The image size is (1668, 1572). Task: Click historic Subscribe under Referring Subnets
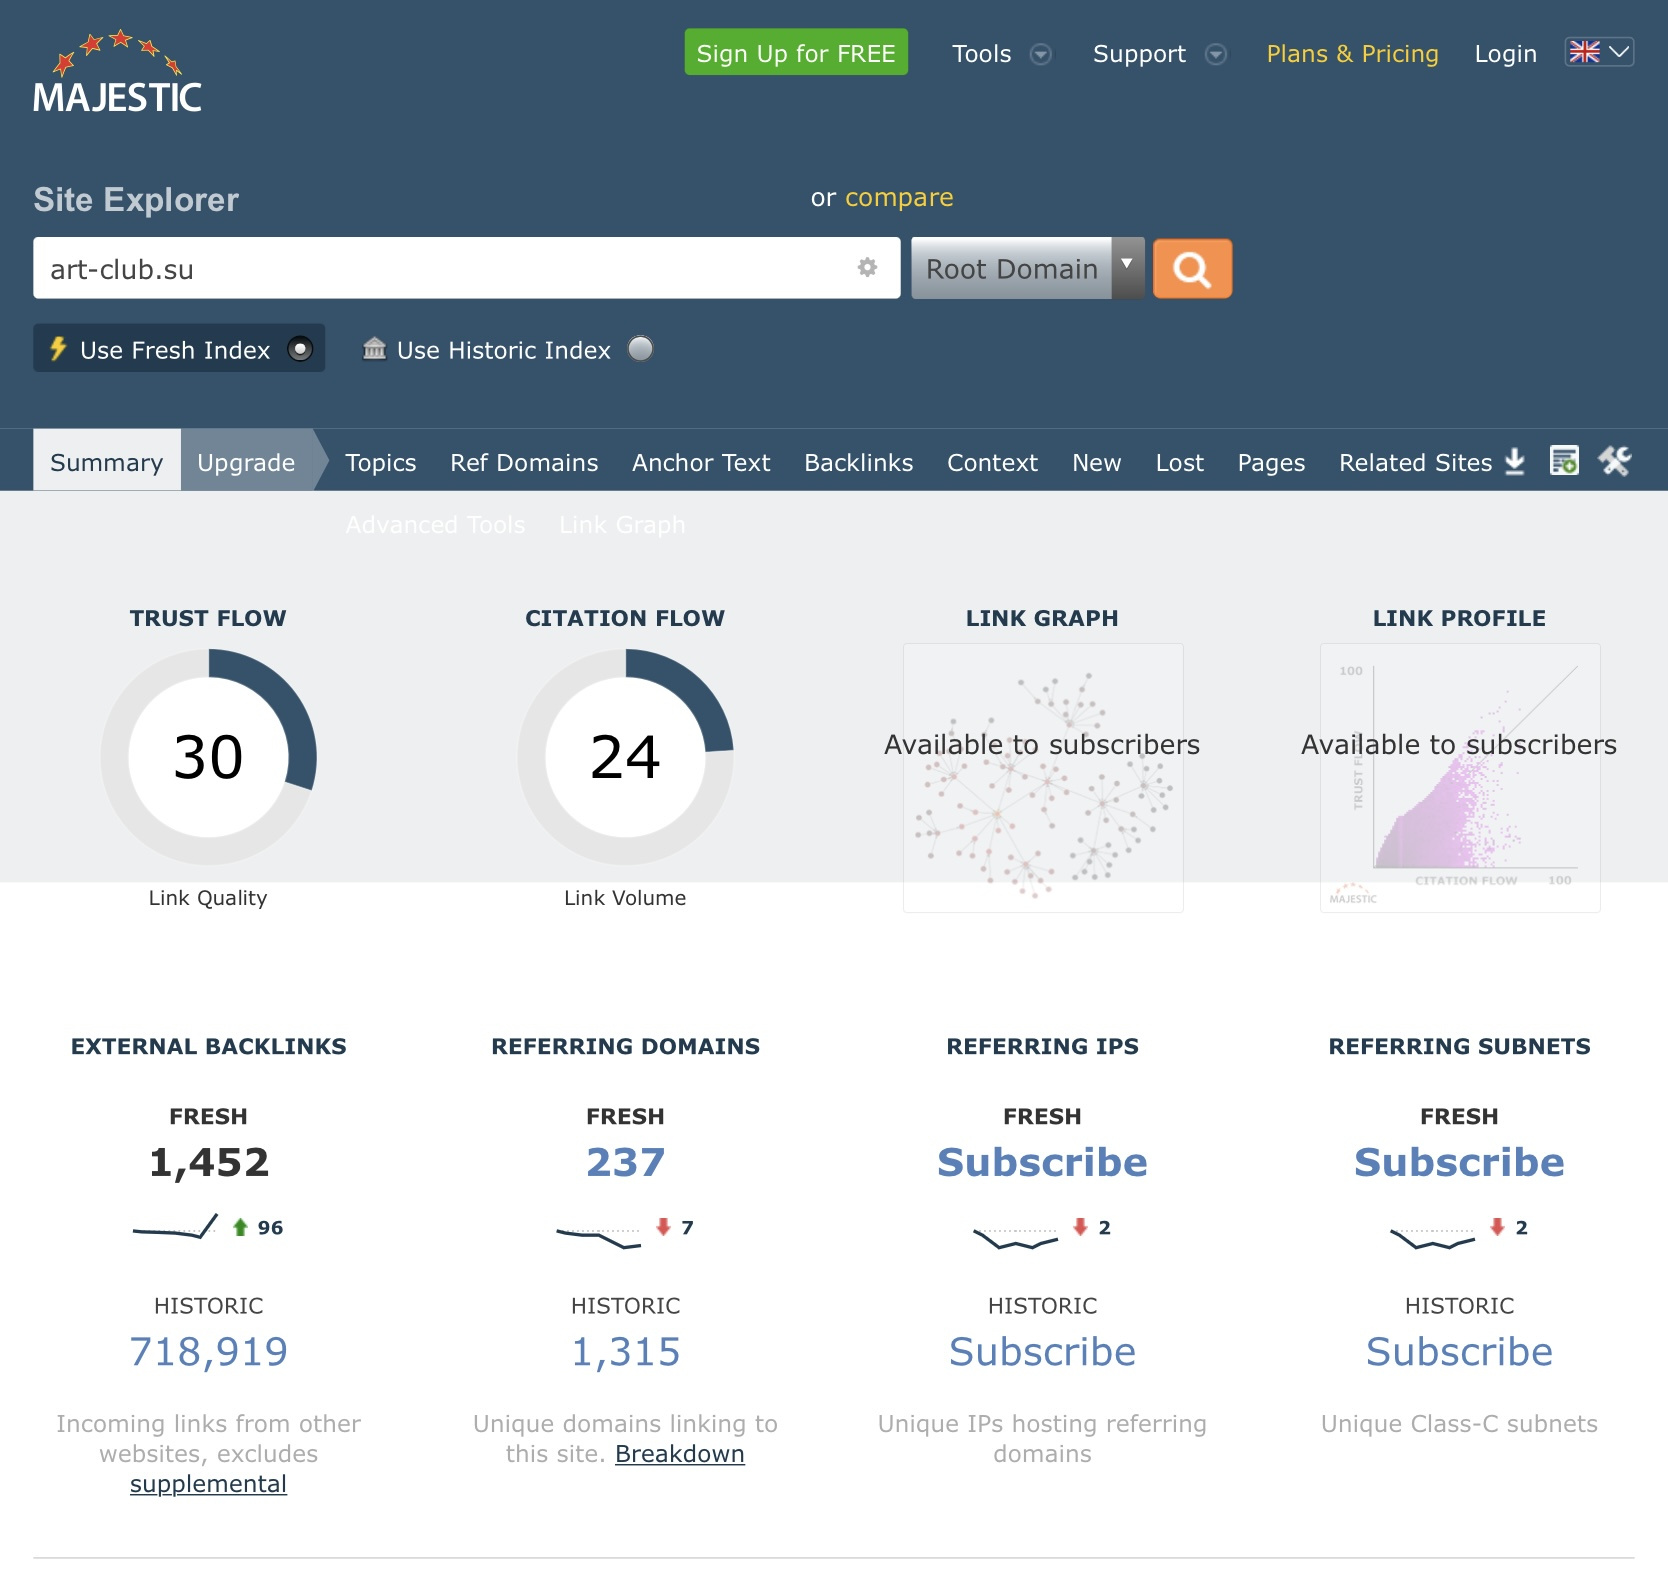click(x=1459, y=1351)
